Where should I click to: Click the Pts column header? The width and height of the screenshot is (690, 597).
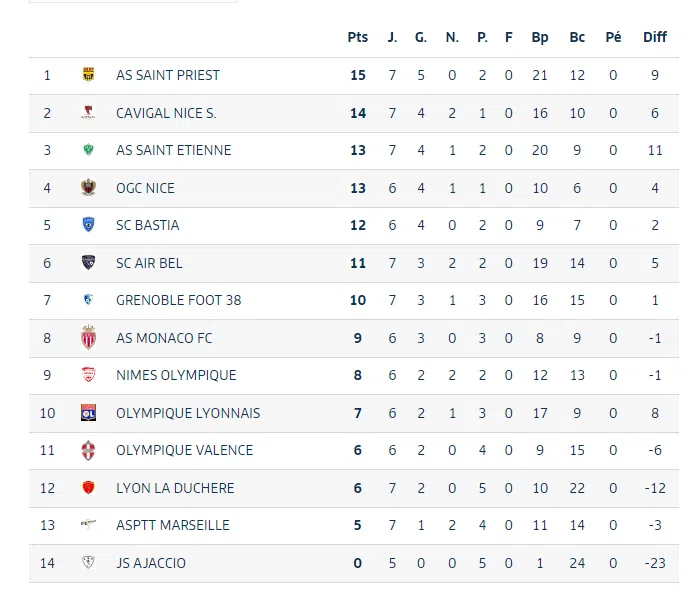[x=358, y=37]
